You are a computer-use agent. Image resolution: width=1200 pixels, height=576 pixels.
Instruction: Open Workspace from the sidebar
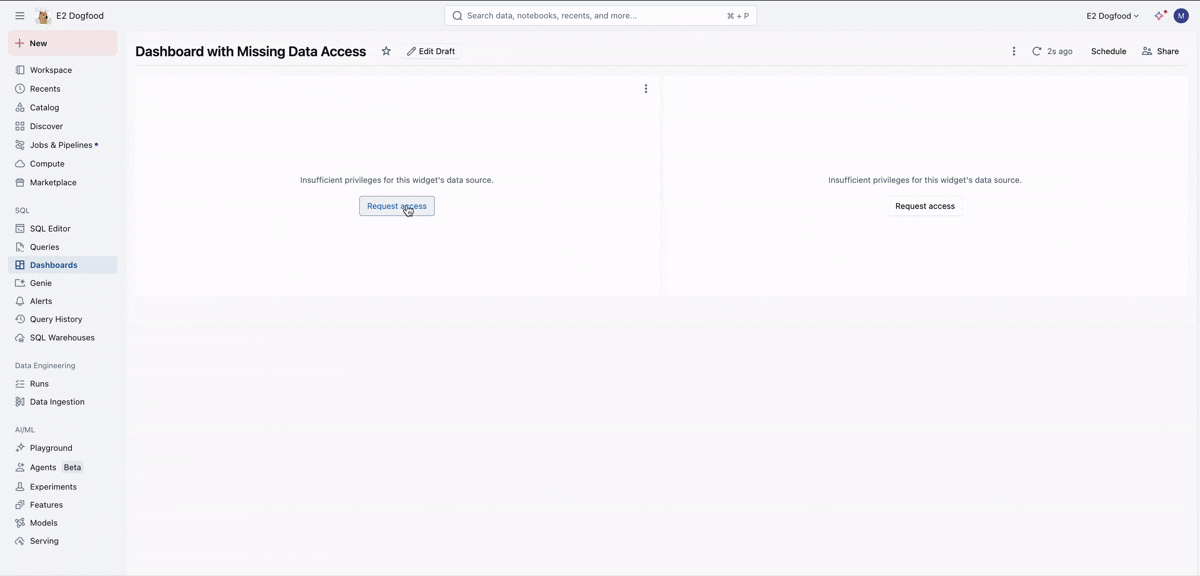pos(62,70)
